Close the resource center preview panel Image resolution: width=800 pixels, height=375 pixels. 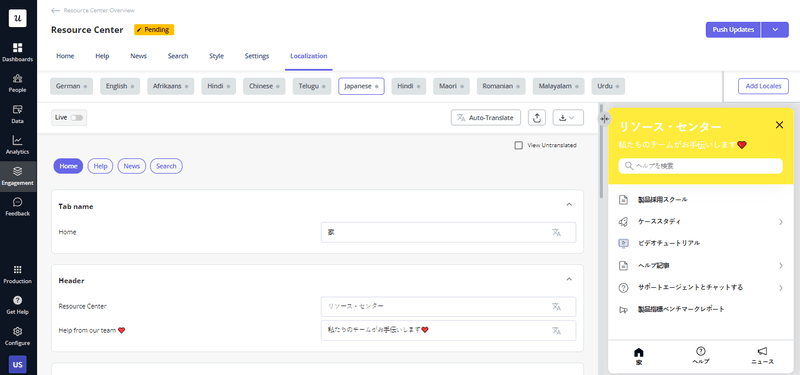tap(779, 125)
